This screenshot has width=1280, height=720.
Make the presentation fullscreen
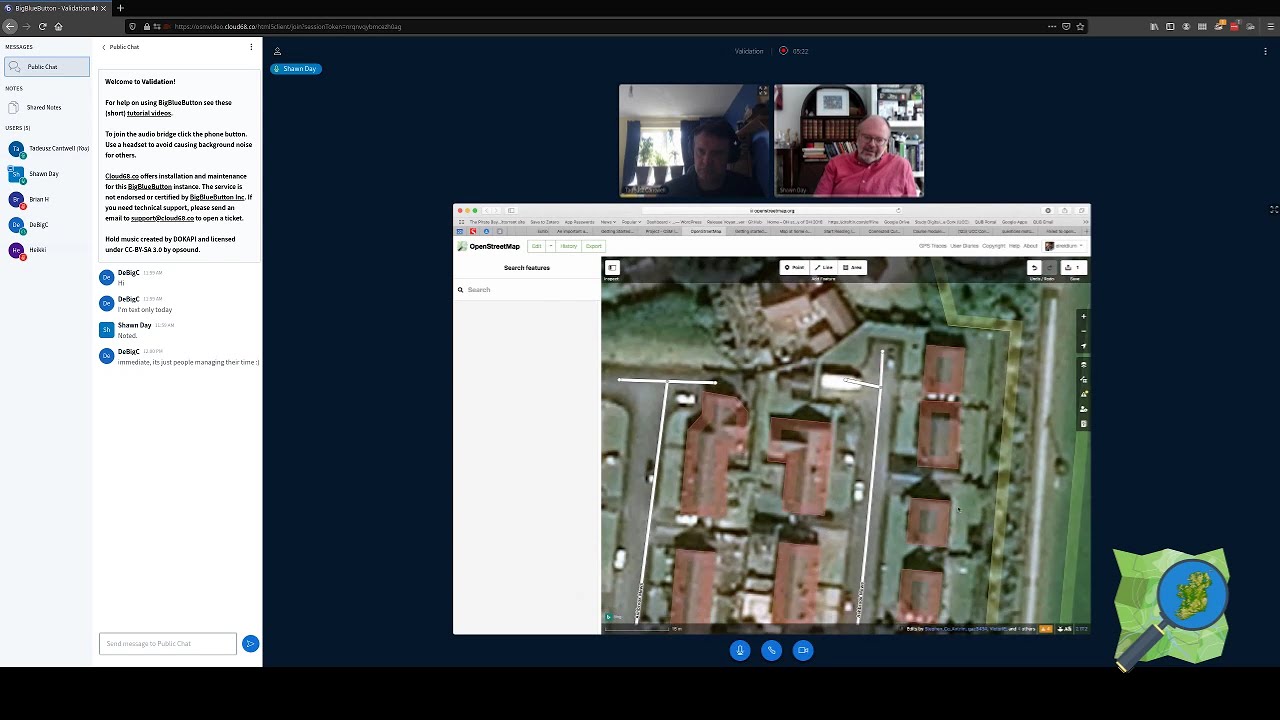[1274, 210]
